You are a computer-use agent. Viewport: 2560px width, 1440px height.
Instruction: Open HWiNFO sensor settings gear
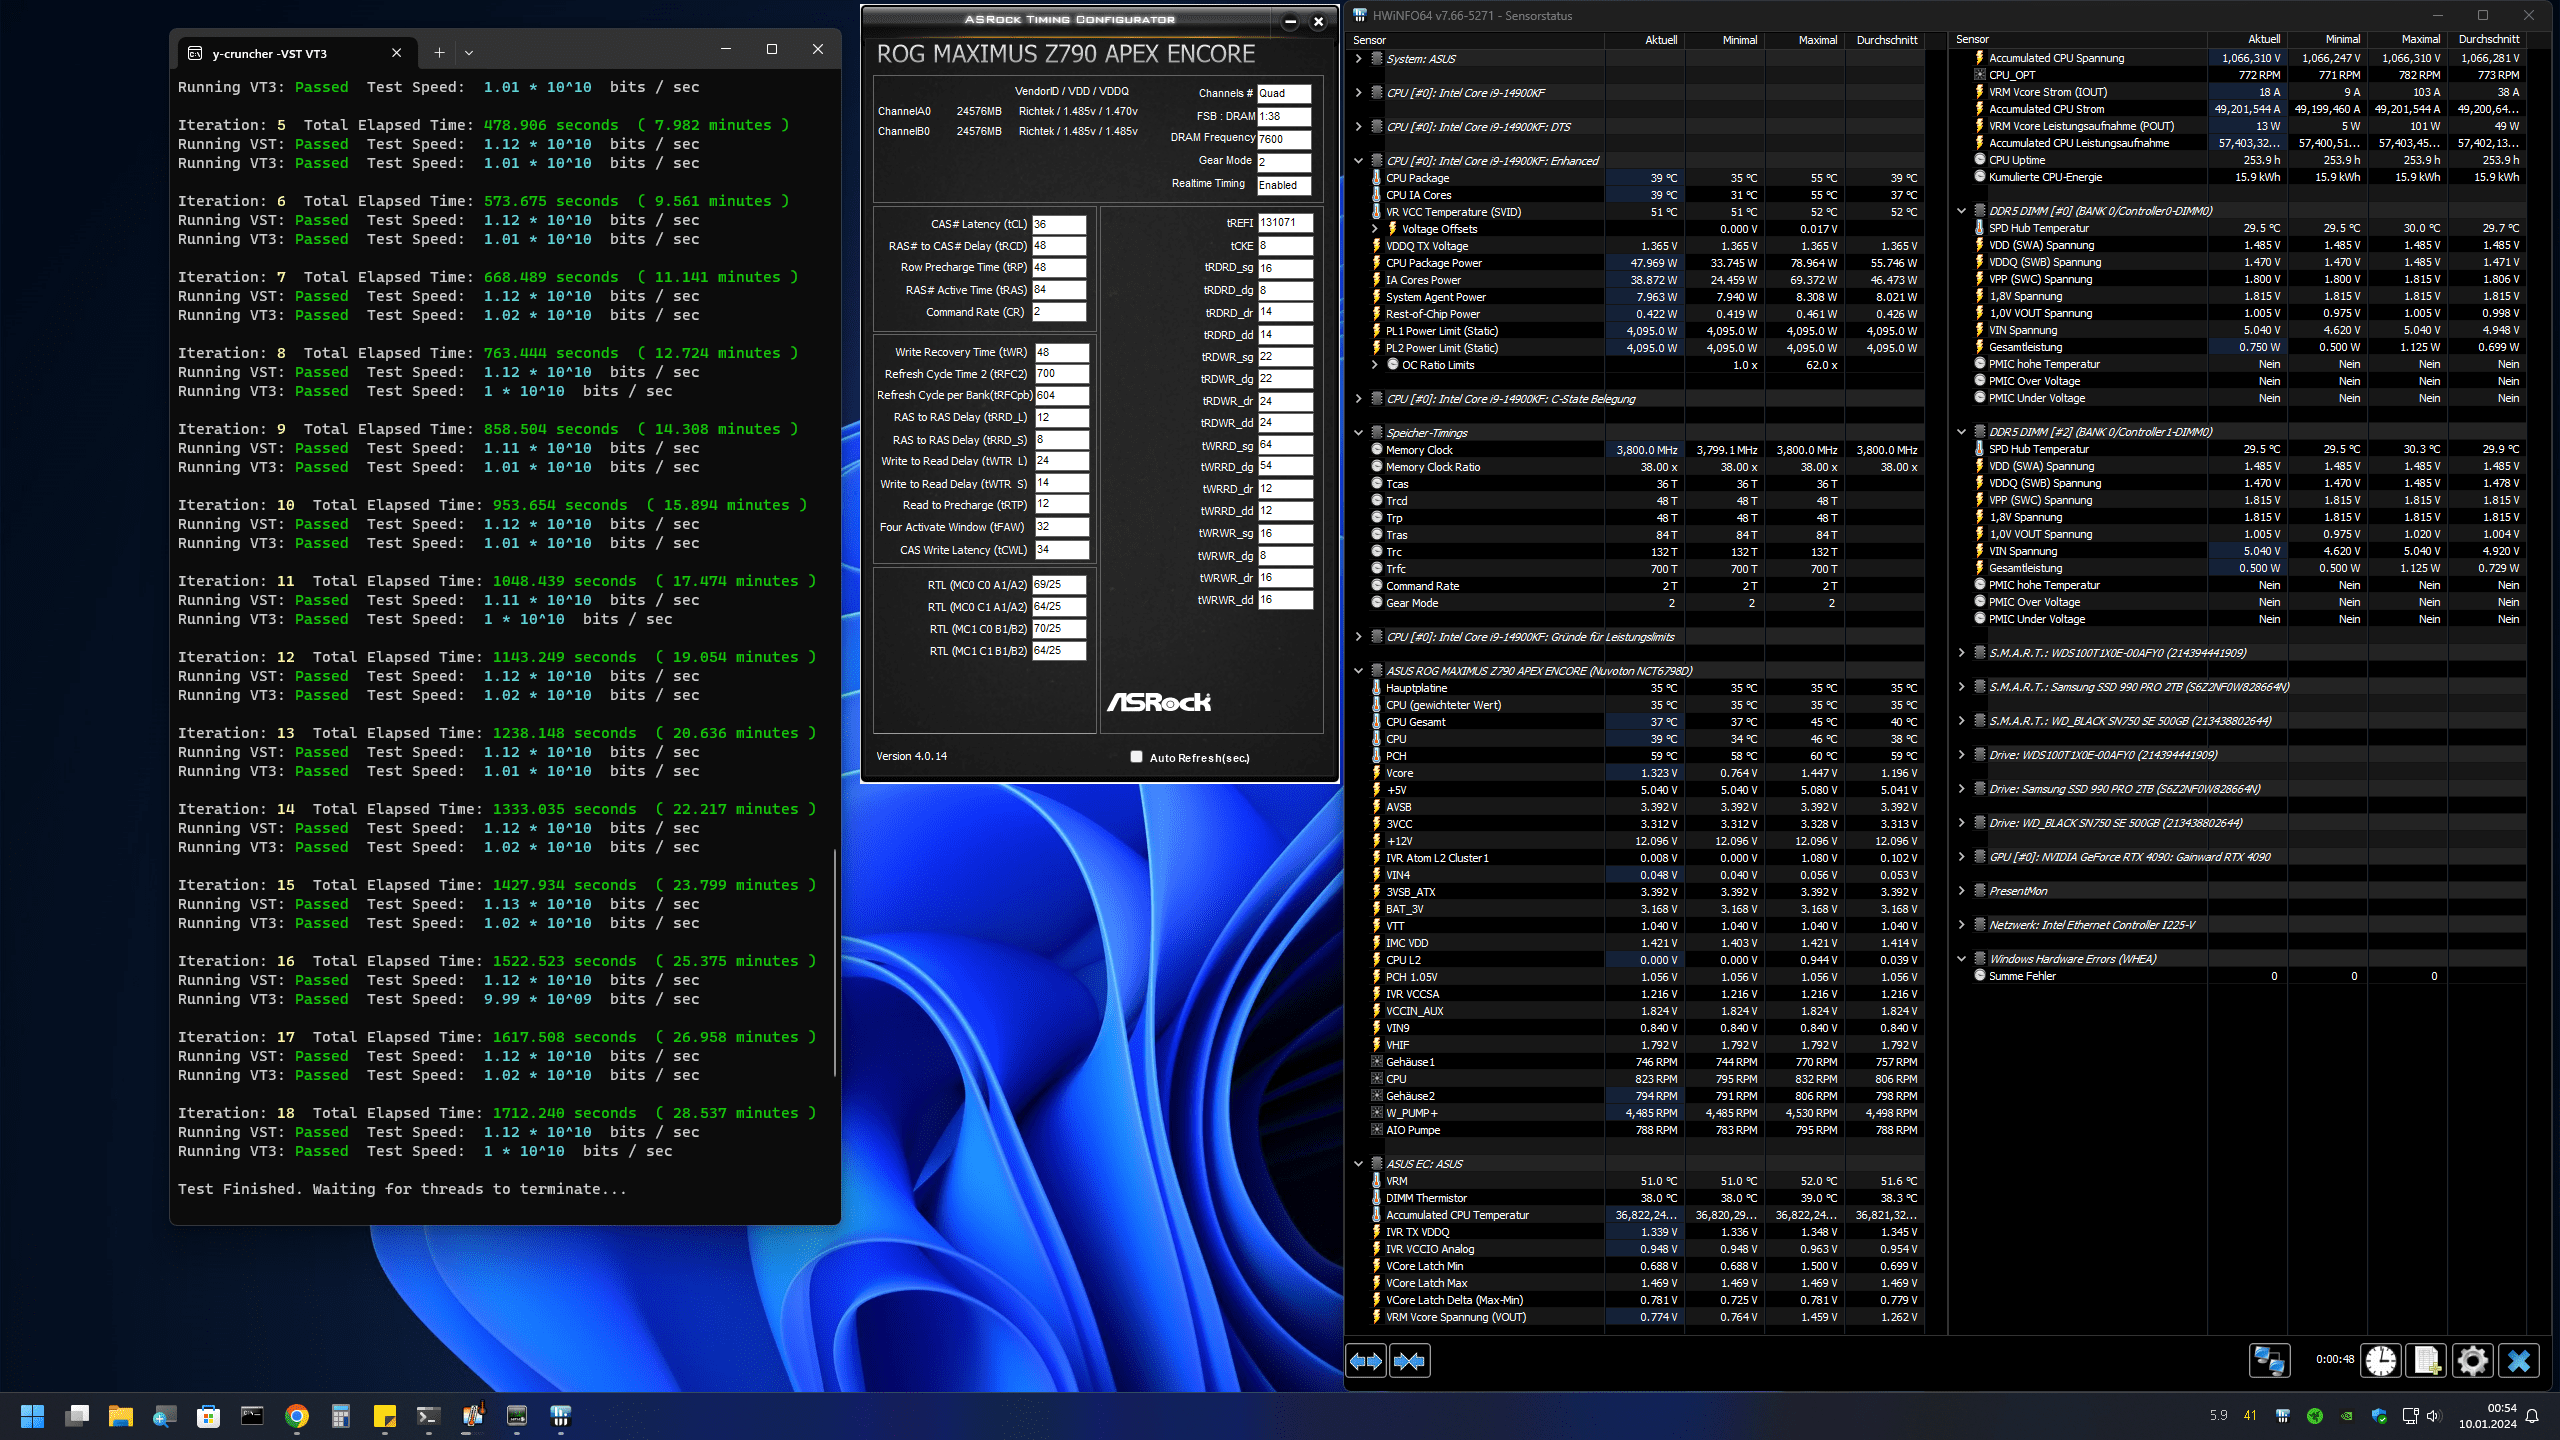[x=2472, y=1361]
